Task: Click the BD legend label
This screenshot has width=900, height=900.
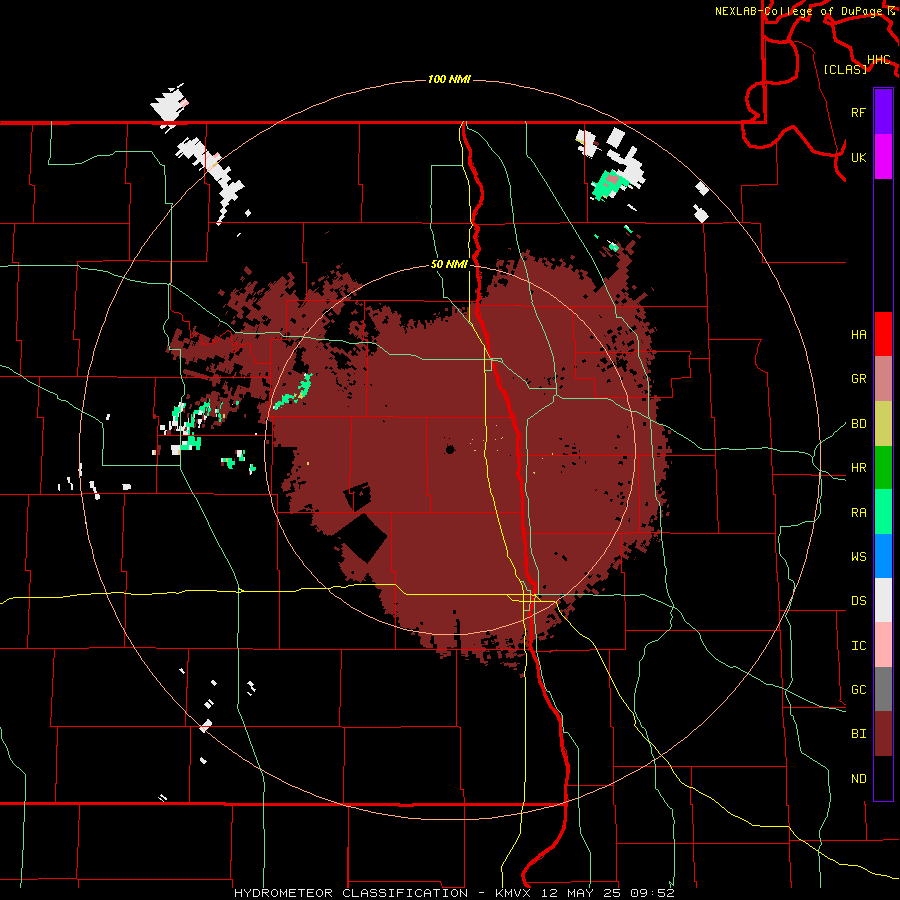Action: pyautogui.click(x=858, y=423)
